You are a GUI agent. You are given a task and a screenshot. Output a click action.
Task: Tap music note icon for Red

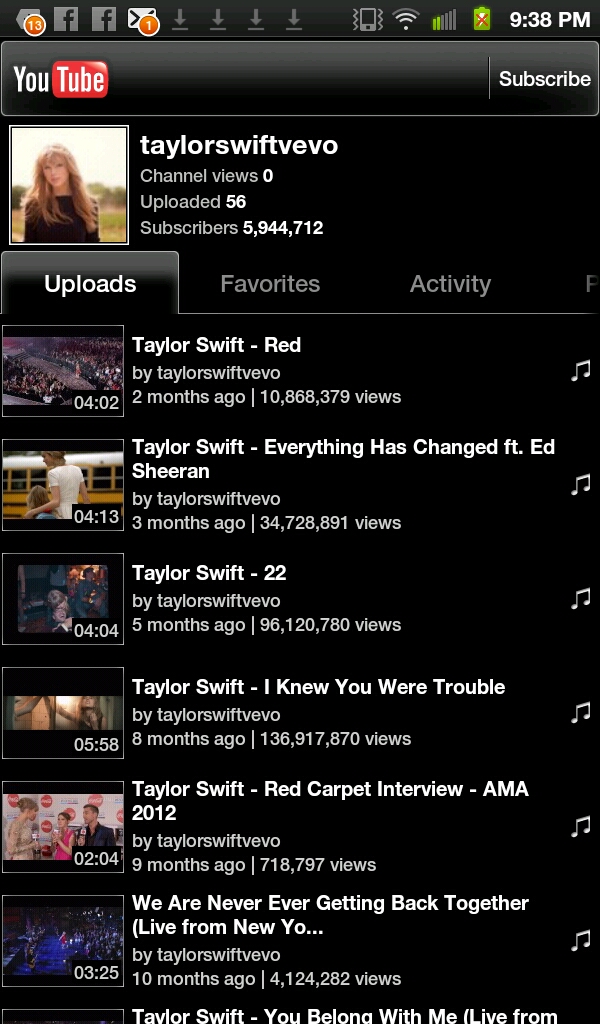click(580, 370)
